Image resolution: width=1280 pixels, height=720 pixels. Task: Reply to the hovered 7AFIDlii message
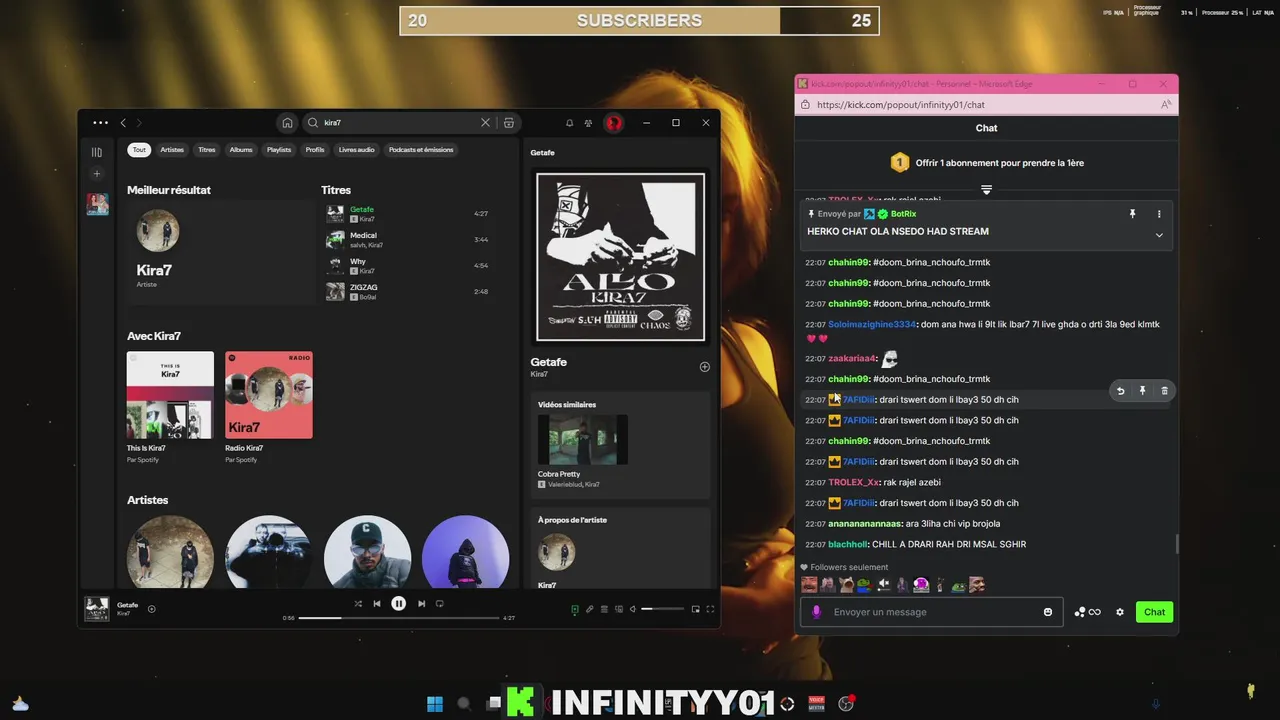(1120, 391)
